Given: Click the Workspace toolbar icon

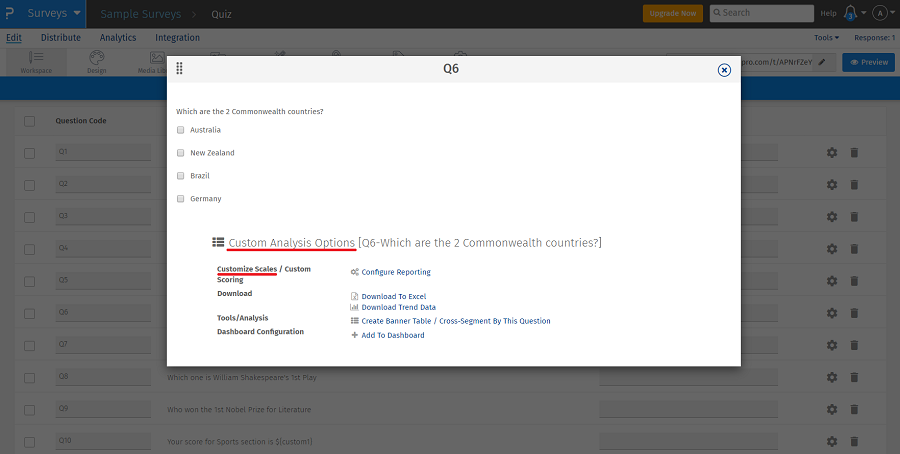Looking at the screenshot, I should pyautogui.click(x=36, y=62).
